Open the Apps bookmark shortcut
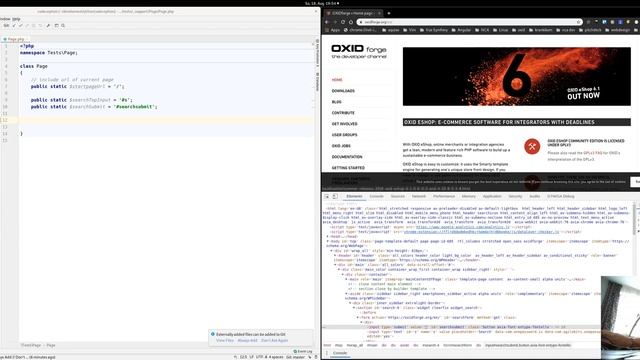The width and height of the screenshot is (640, 360). pos(333,30)
